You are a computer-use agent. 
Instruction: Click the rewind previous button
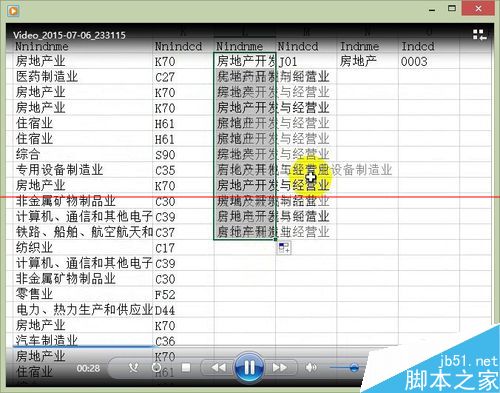coord(219,367)
